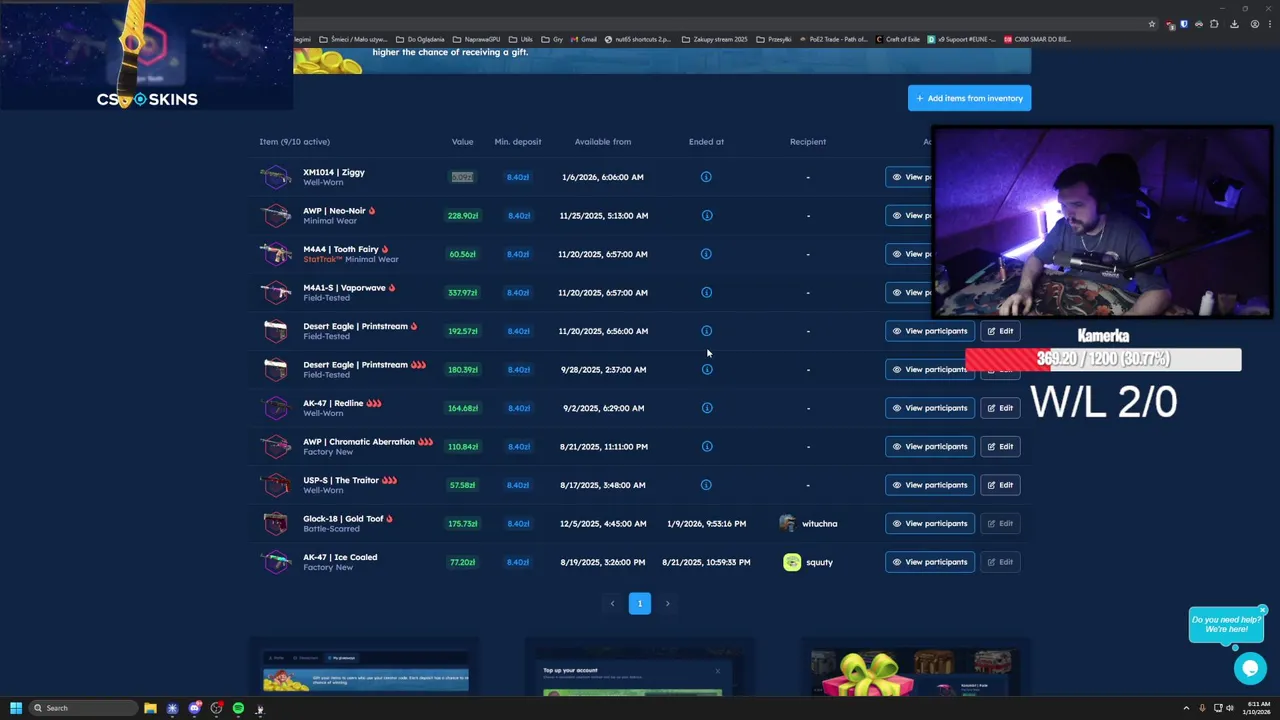Click Add items from inventory button

(969, 98)
